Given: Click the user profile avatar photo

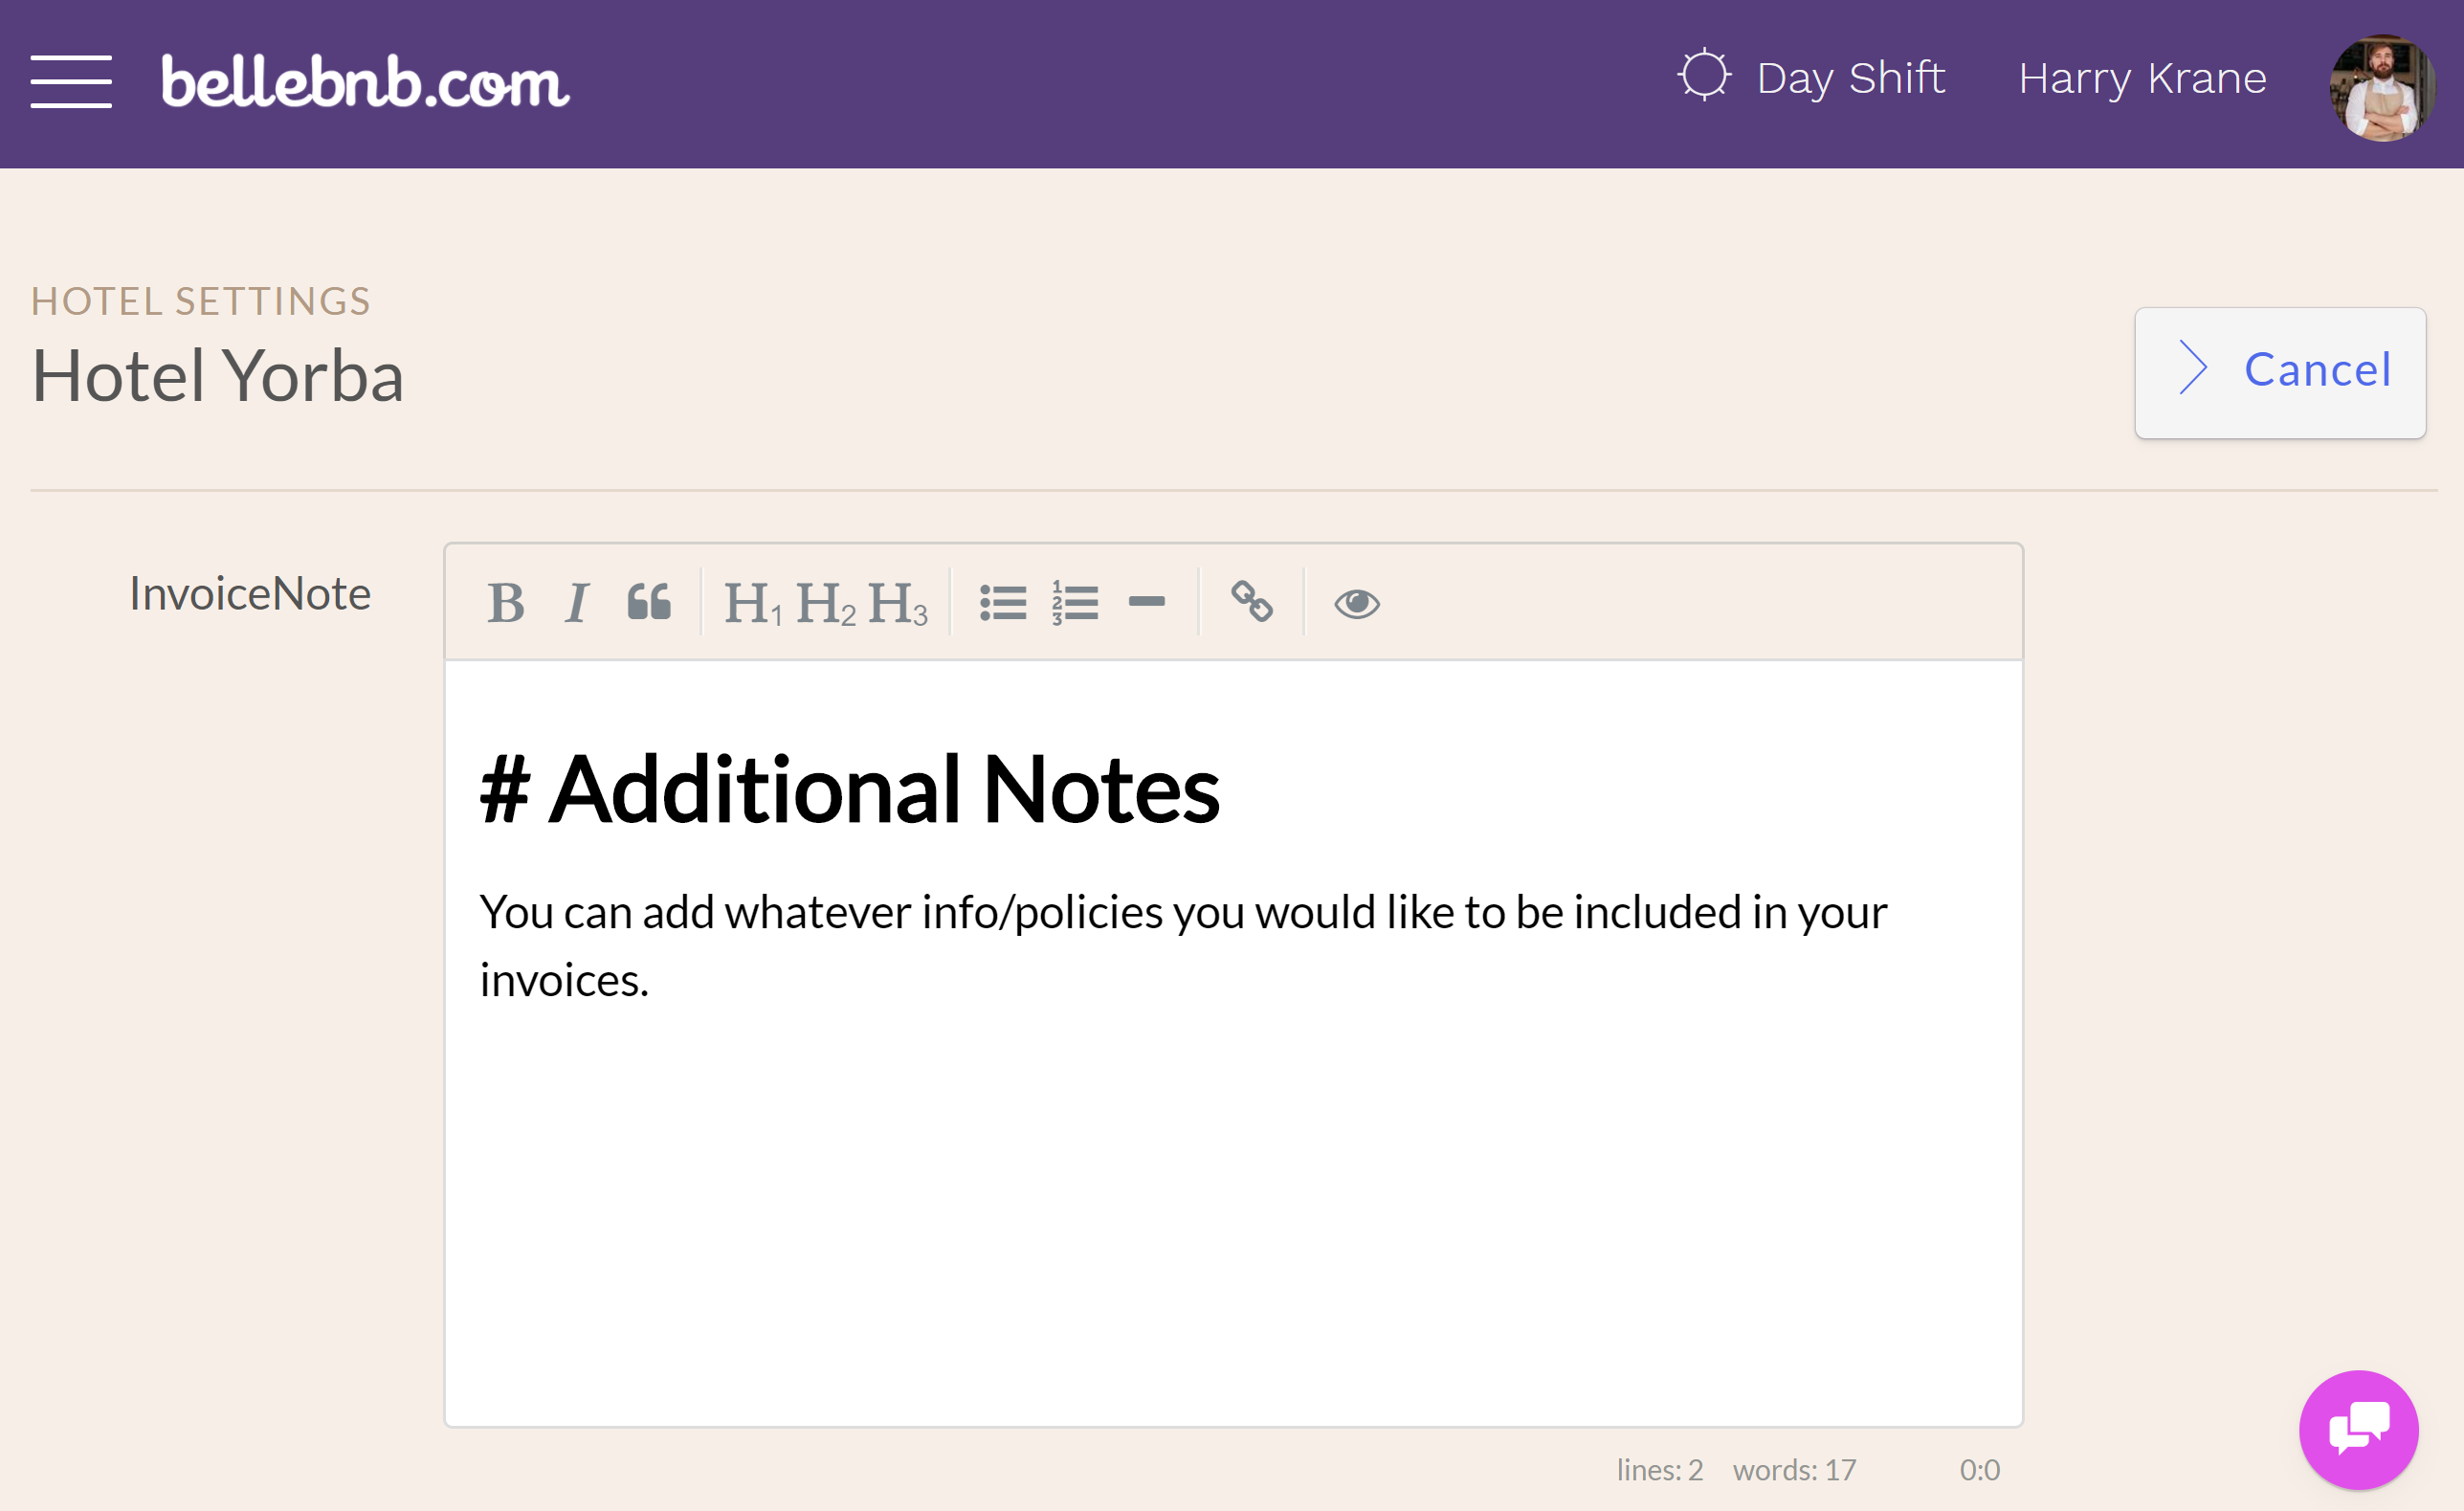Looking at the screenshot, I should 2382,87.
